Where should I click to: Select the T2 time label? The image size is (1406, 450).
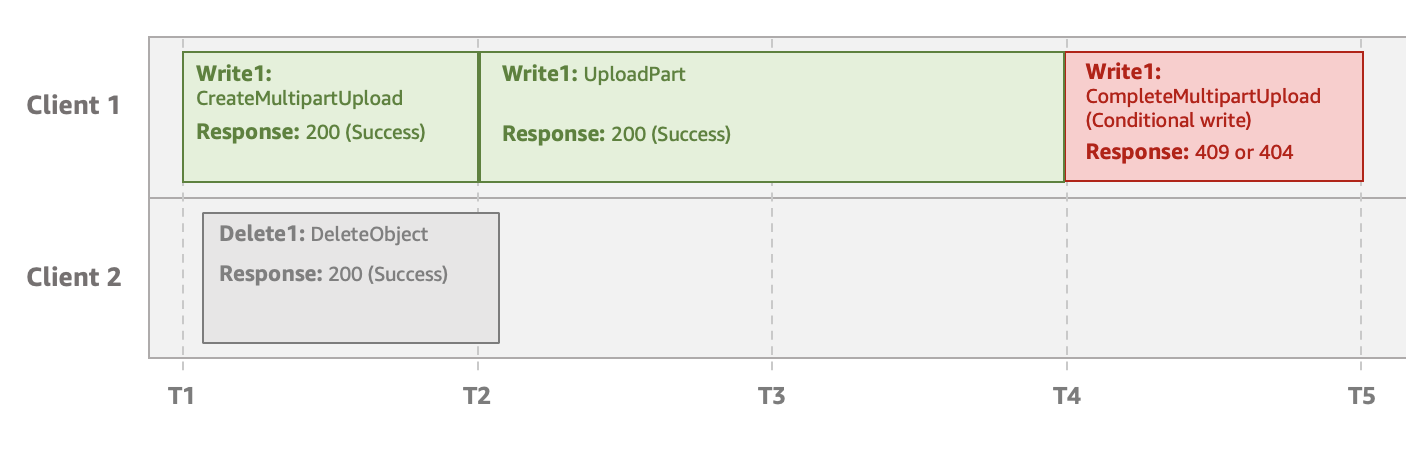tap(476, 396)
